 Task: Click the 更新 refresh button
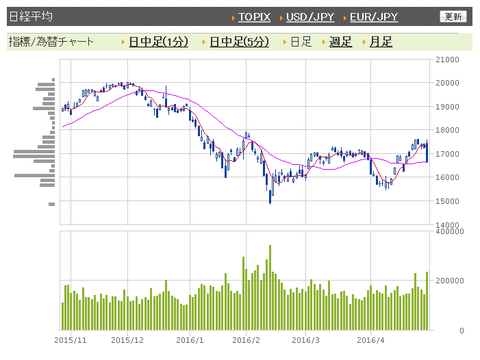pos(453,16)
